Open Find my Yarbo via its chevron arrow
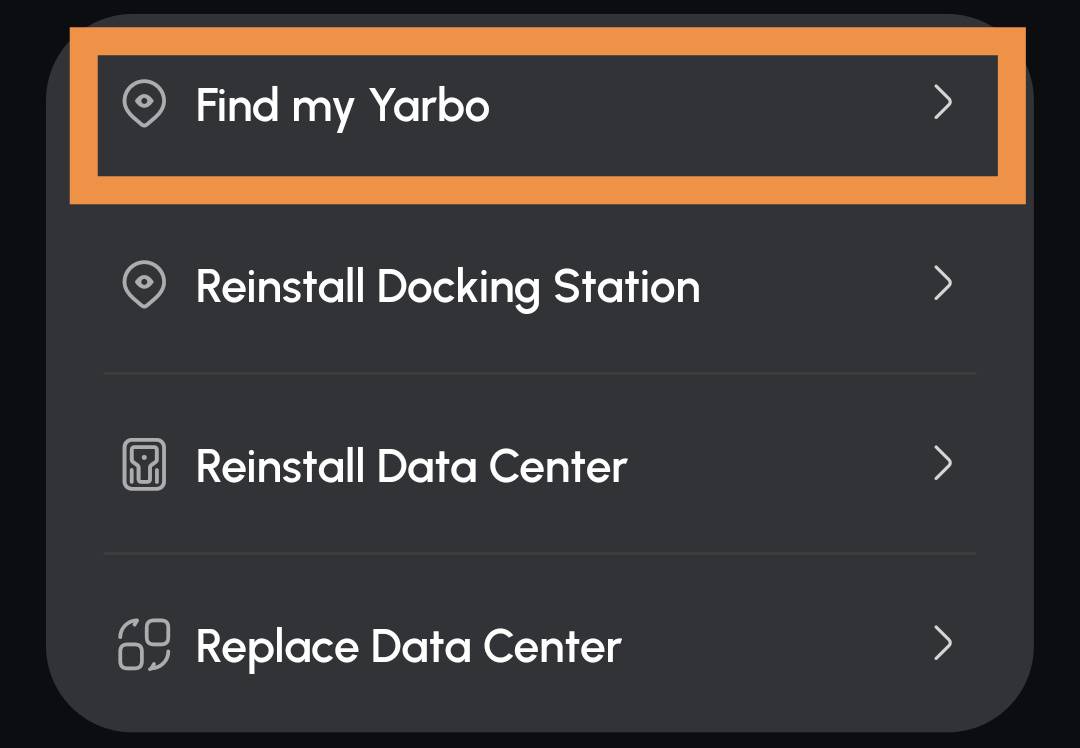This screenshot has height=748, width=1080. (943, 103)
